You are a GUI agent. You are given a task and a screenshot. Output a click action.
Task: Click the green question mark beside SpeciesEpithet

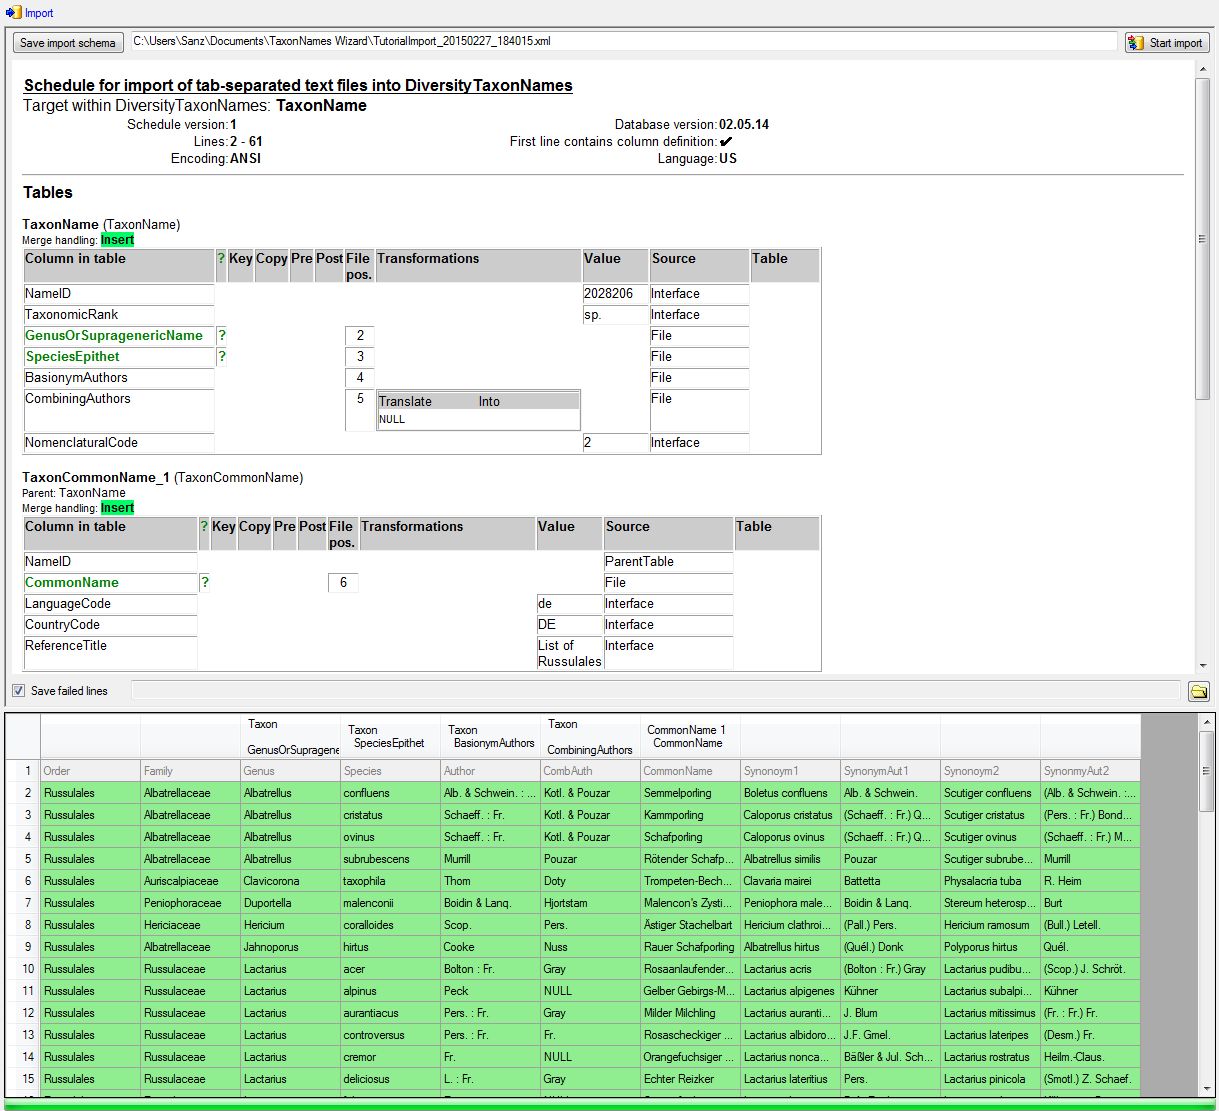pyautogui.click(x=221, y=357)
